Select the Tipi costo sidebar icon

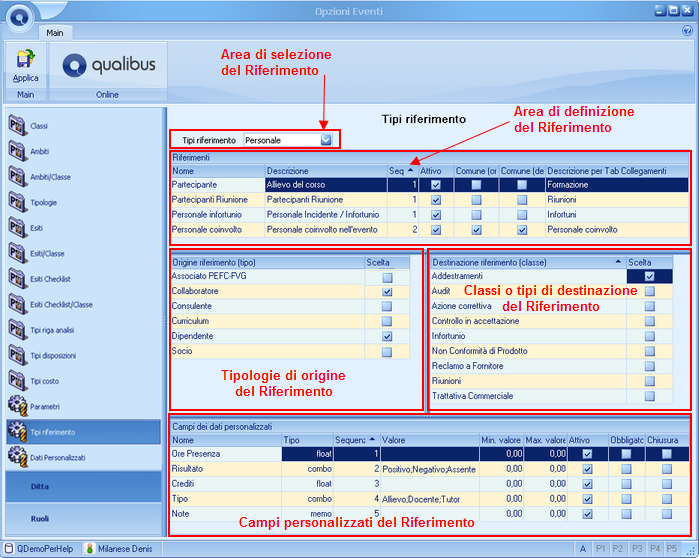point(17,381)
